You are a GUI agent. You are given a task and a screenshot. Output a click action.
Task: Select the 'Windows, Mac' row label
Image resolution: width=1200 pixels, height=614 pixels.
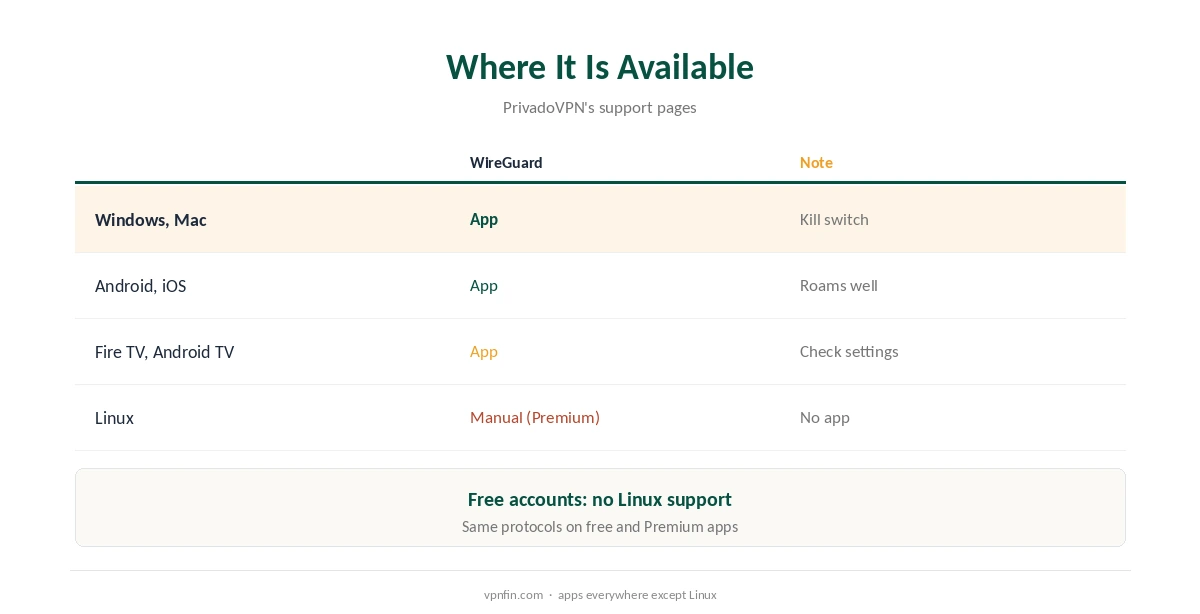pyautogui.click(x=151, y=220)
